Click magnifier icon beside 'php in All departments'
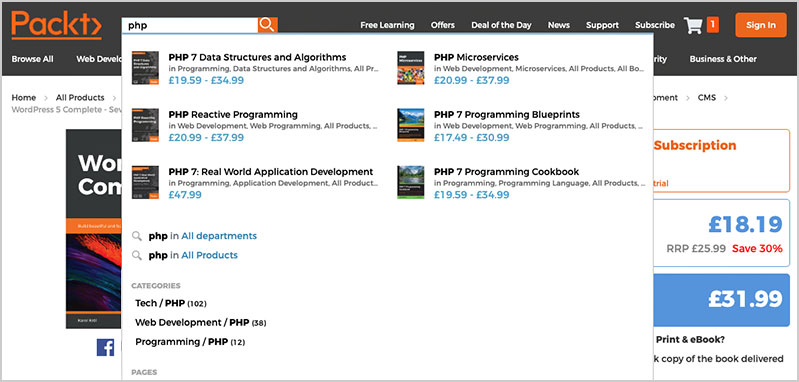The width and height of the screenshot is (799, 382). point(137,236)
